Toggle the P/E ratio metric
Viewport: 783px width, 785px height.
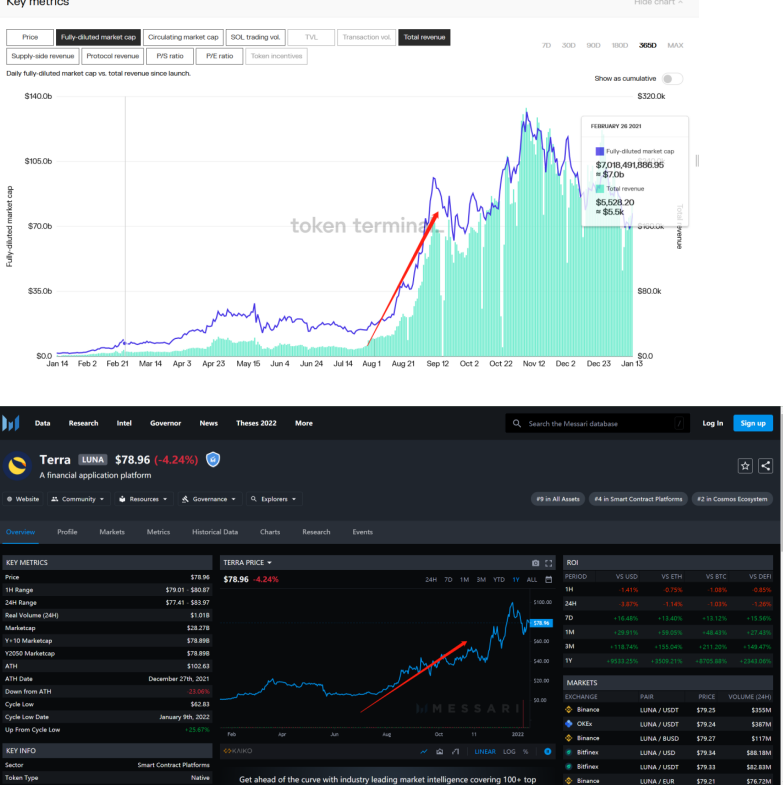pyautogui.click(x=219, y=56)
